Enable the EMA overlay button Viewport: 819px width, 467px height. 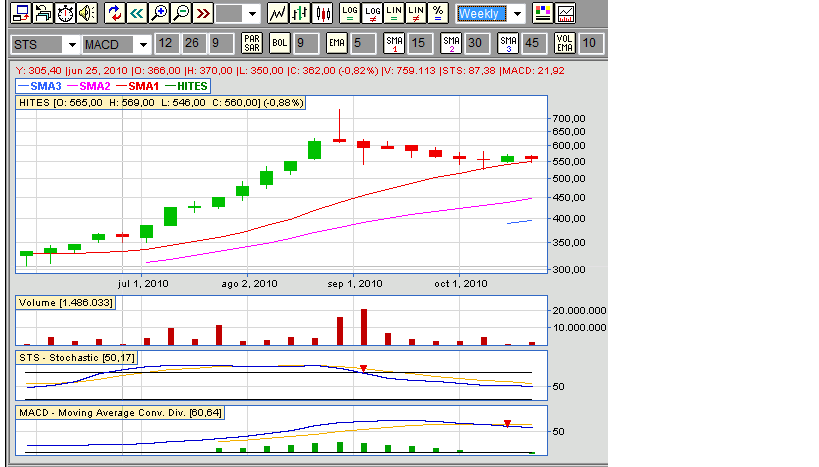pos(337,44)
